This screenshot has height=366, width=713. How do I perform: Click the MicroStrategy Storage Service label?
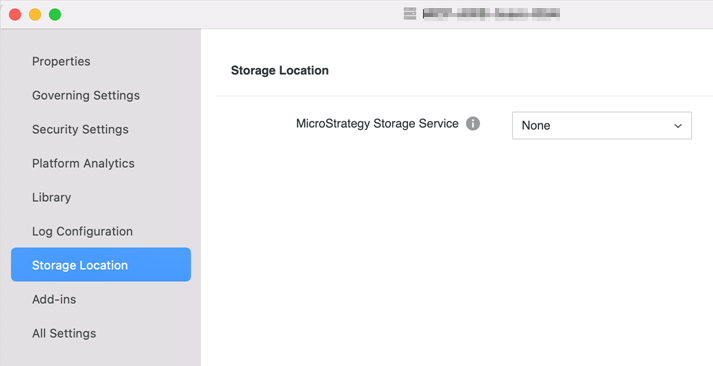377,124
